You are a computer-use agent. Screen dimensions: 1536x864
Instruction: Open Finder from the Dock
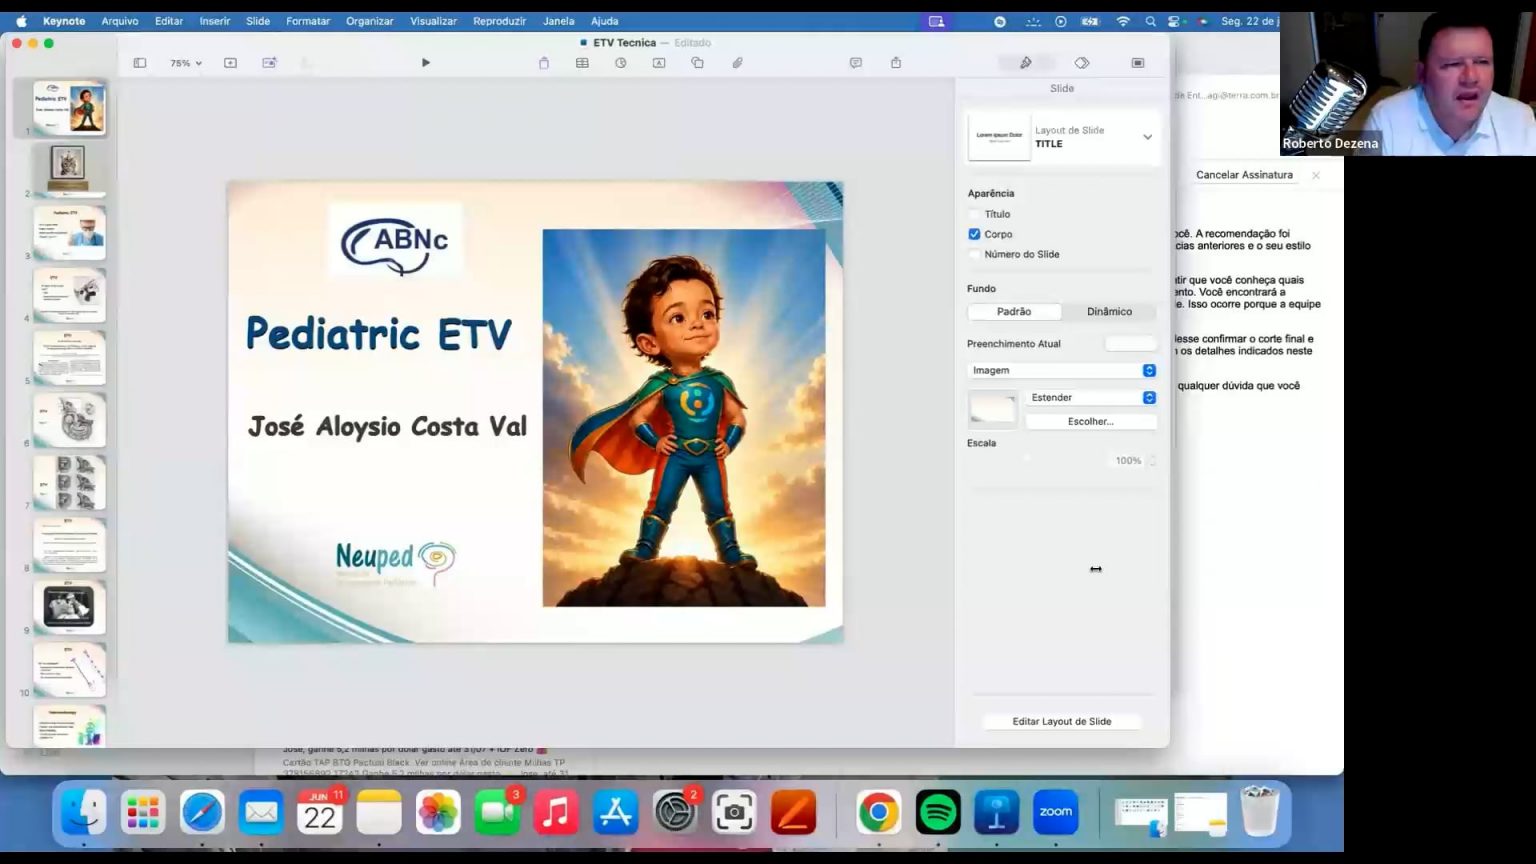tap(83, 812)
